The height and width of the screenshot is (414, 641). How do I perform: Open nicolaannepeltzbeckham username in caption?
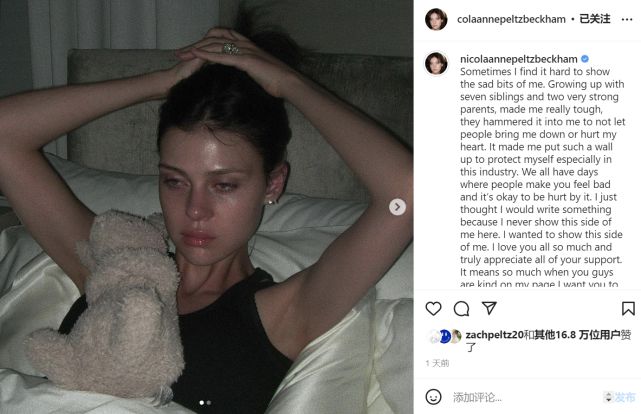click(x=519, y=59)
